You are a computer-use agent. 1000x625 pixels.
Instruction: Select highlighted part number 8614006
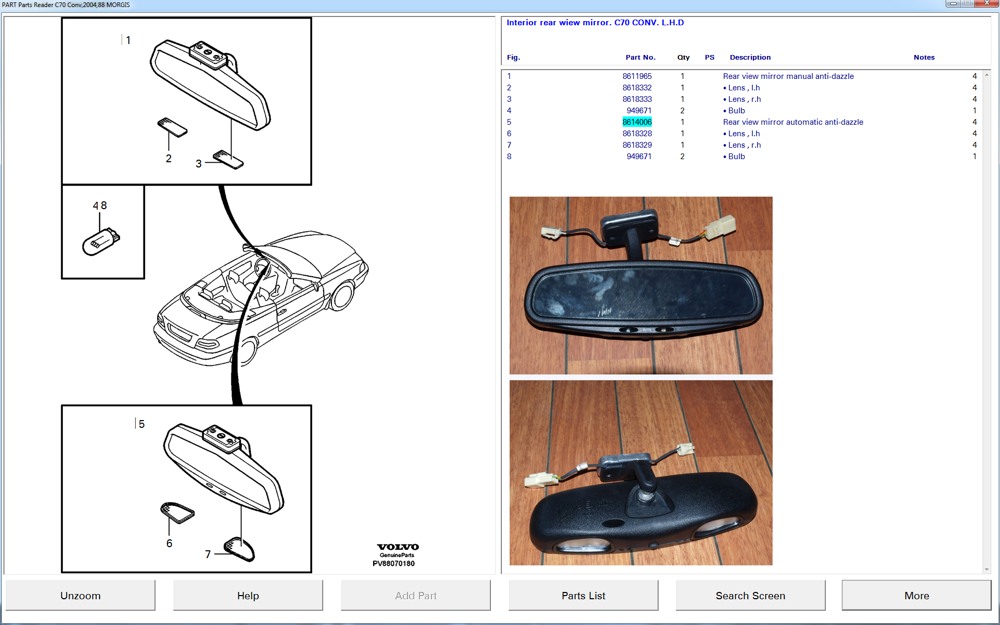coord(637,122)
